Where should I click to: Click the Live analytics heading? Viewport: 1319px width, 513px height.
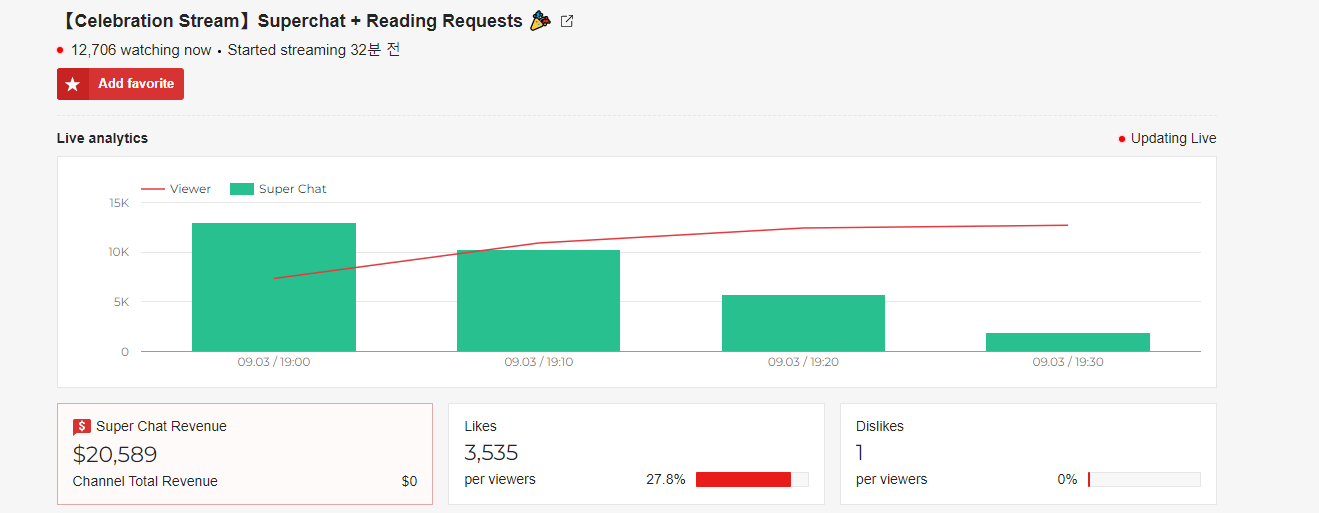102,138
